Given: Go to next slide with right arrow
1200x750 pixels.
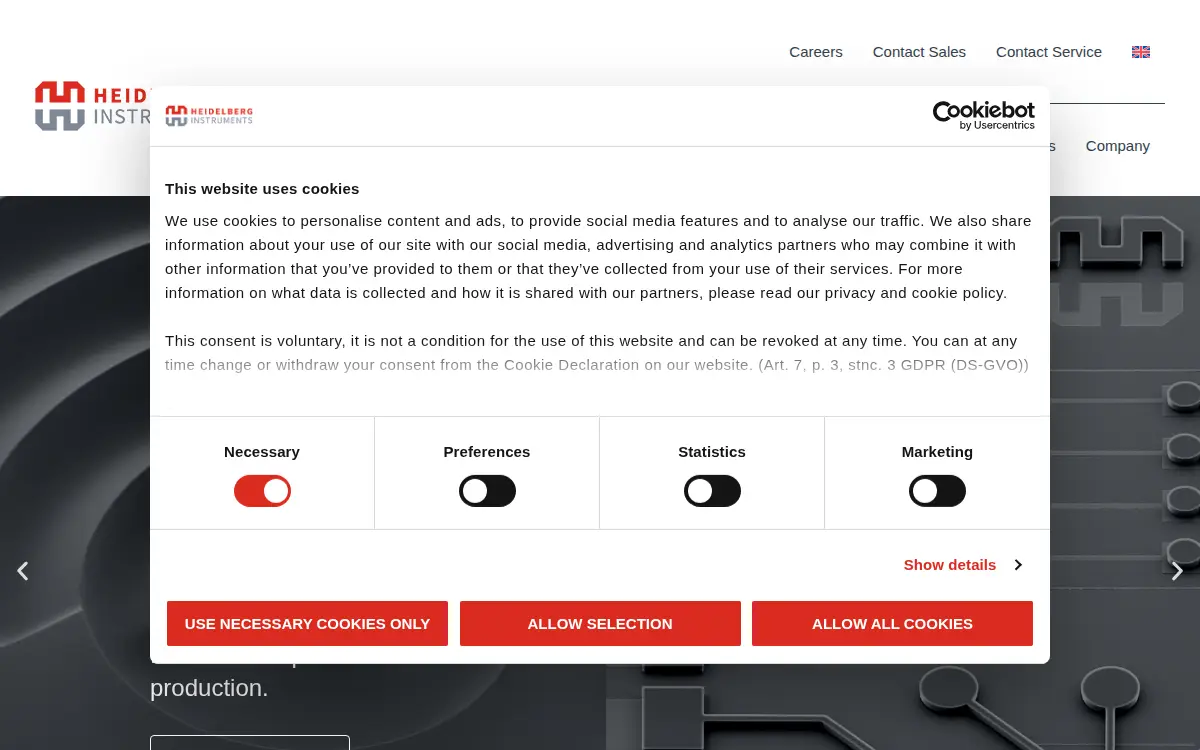Looking at the screenshot, I should point(1177,571).
